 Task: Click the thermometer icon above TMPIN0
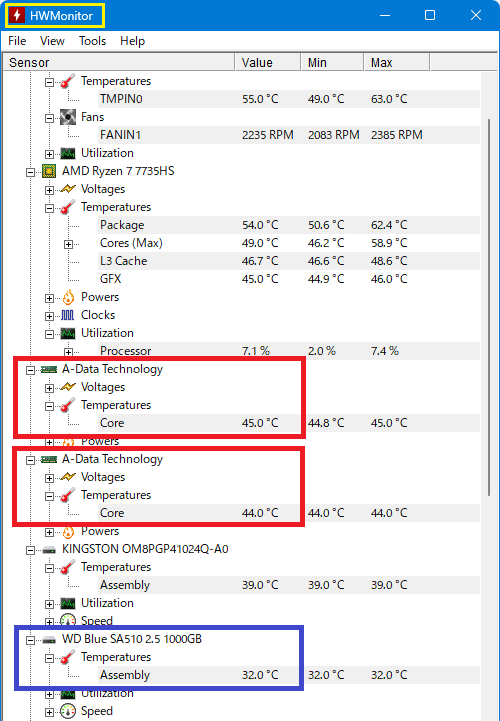pos(68,81)
